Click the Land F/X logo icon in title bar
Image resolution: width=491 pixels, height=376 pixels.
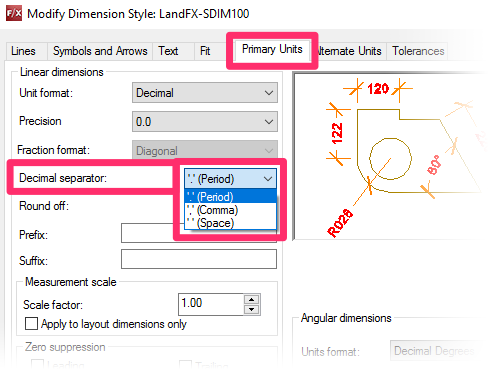pos(14,14)
